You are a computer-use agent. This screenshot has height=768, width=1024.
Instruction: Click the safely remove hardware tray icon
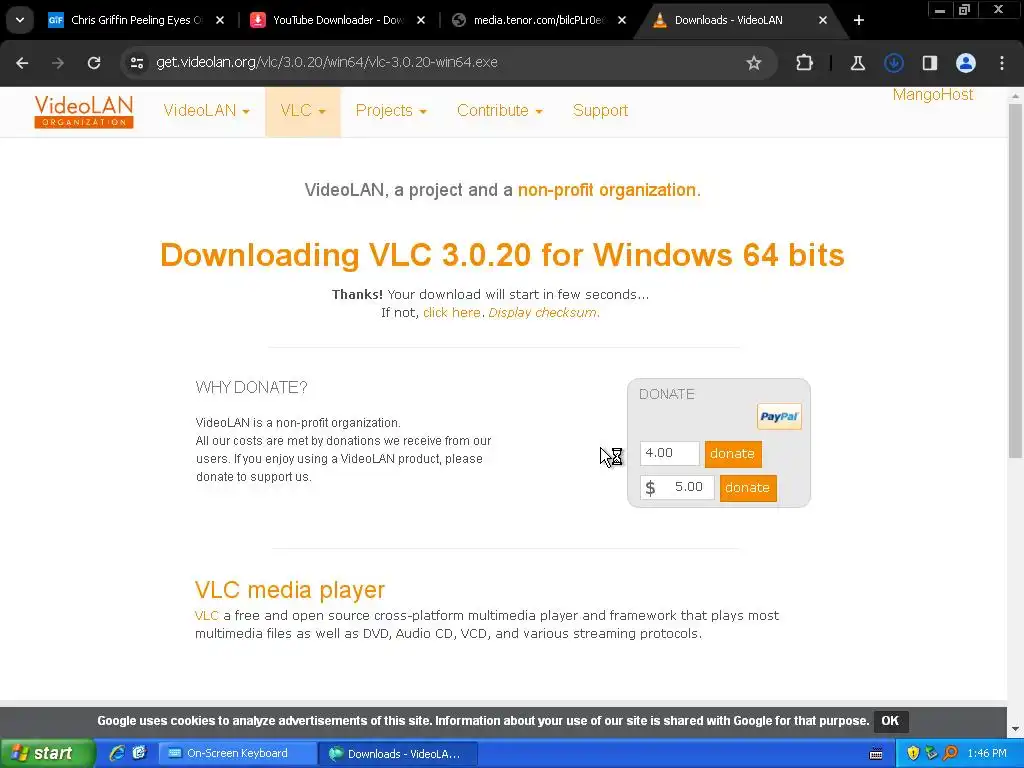point(931,754)
